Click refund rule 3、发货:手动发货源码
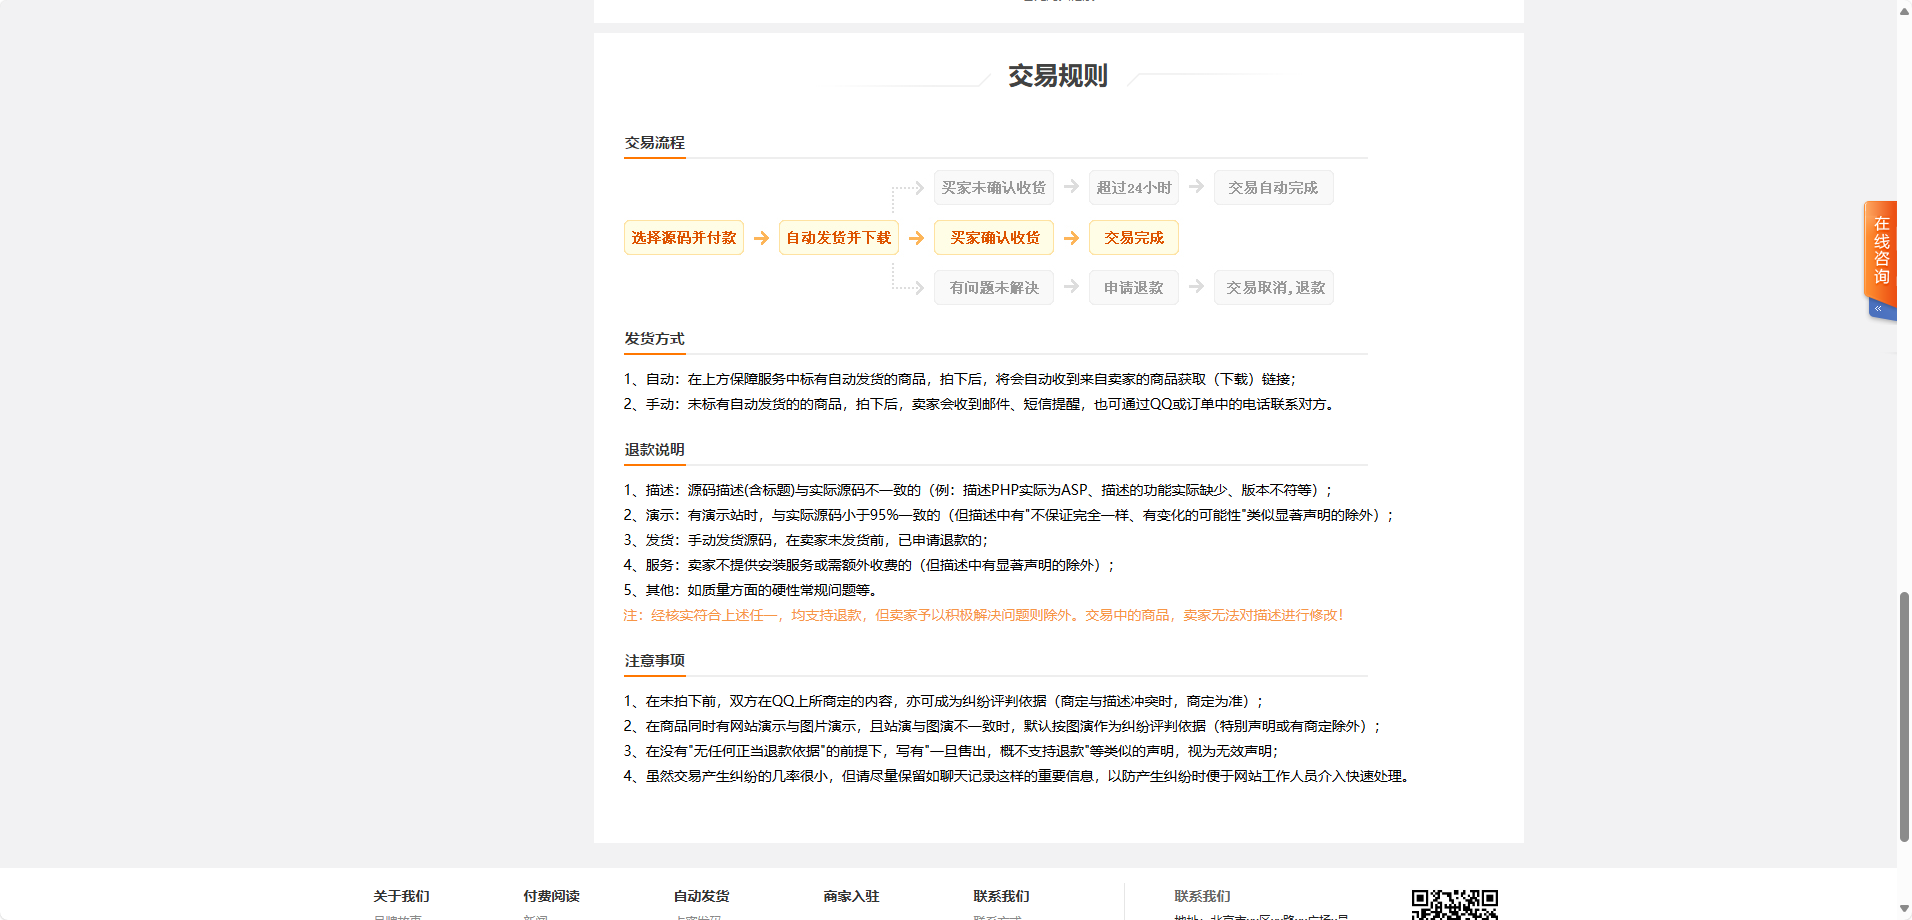 pyautogui.click(x=806, y=541)
